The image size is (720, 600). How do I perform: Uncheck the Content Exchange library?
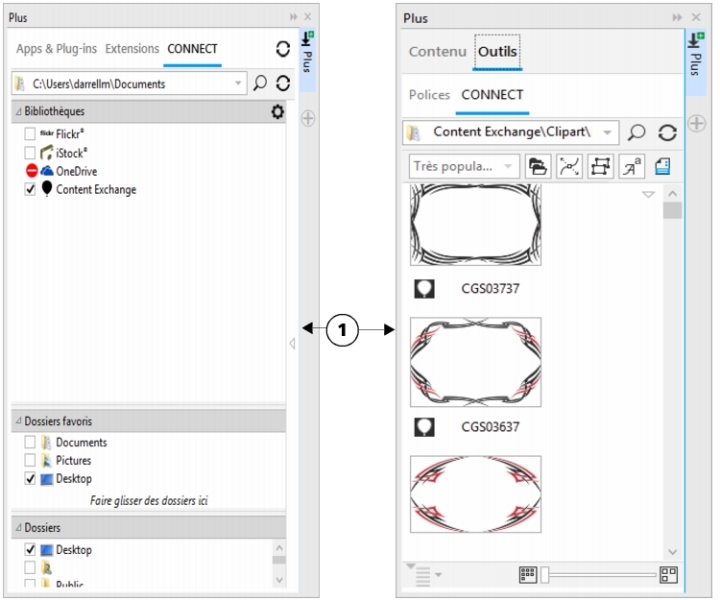pyautogui.click(x=30, y=189)
